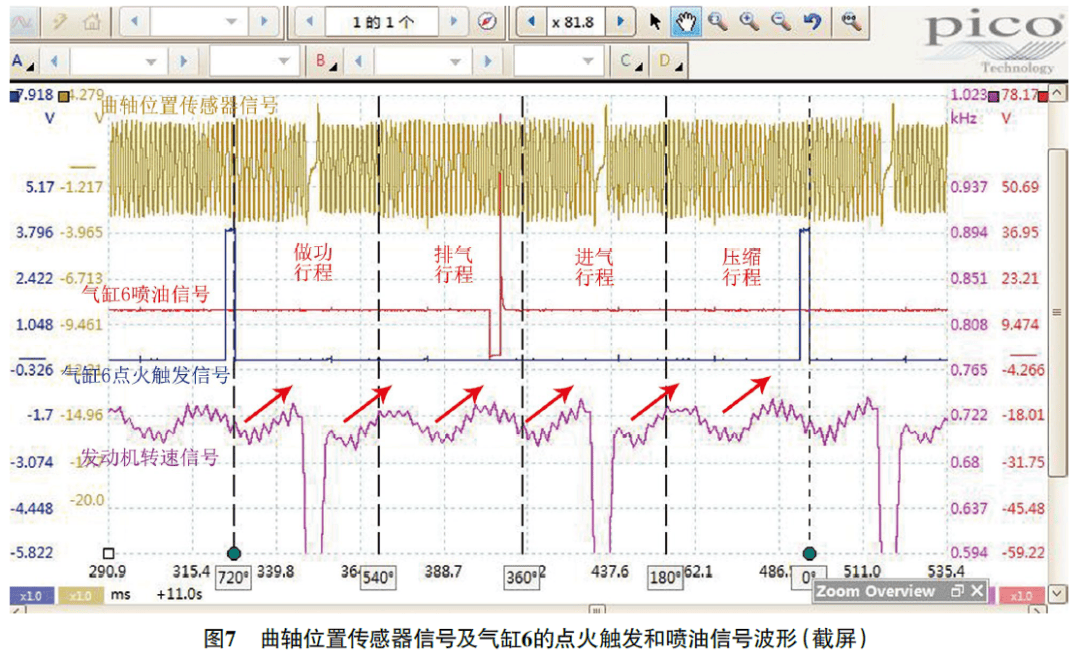Image resolution: width=1080 pixels, height=657 pixels.
Task: Click the scope mode waveform icon
Action: (23, 21)
